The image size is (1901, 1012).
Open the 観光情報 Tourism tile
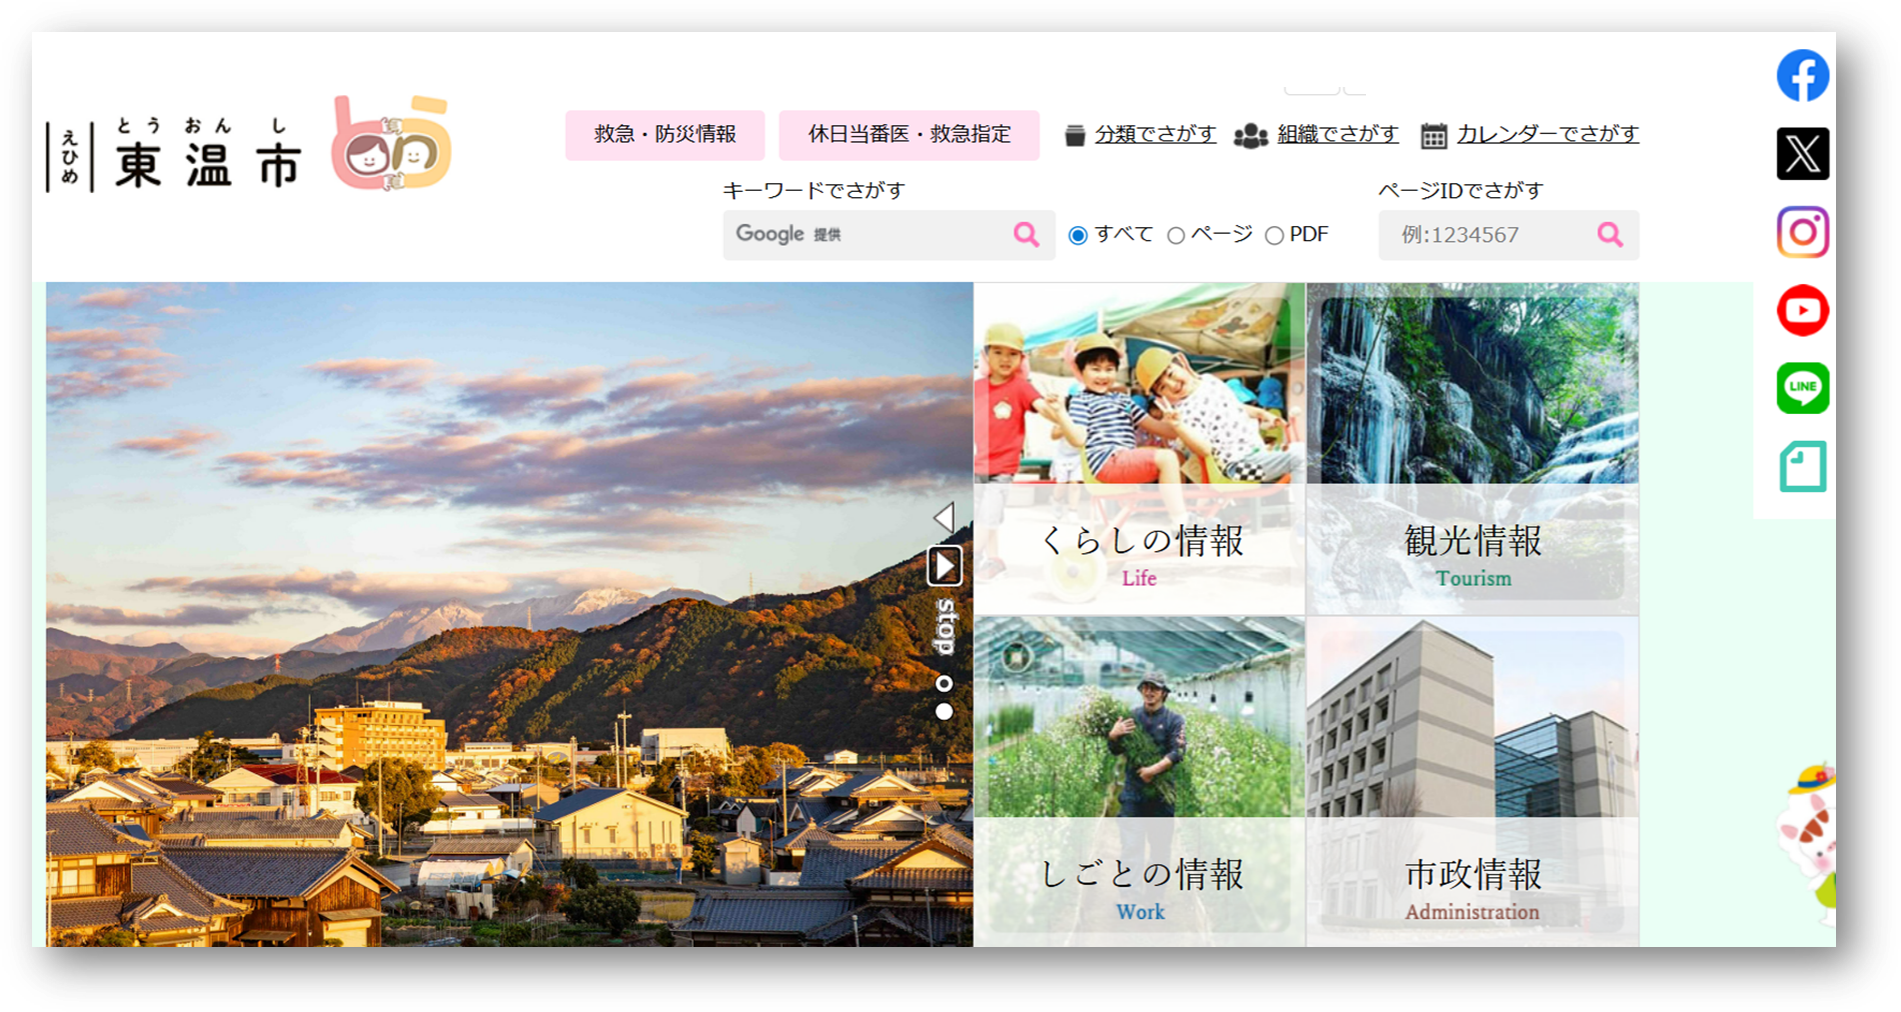click(1472, 449)
